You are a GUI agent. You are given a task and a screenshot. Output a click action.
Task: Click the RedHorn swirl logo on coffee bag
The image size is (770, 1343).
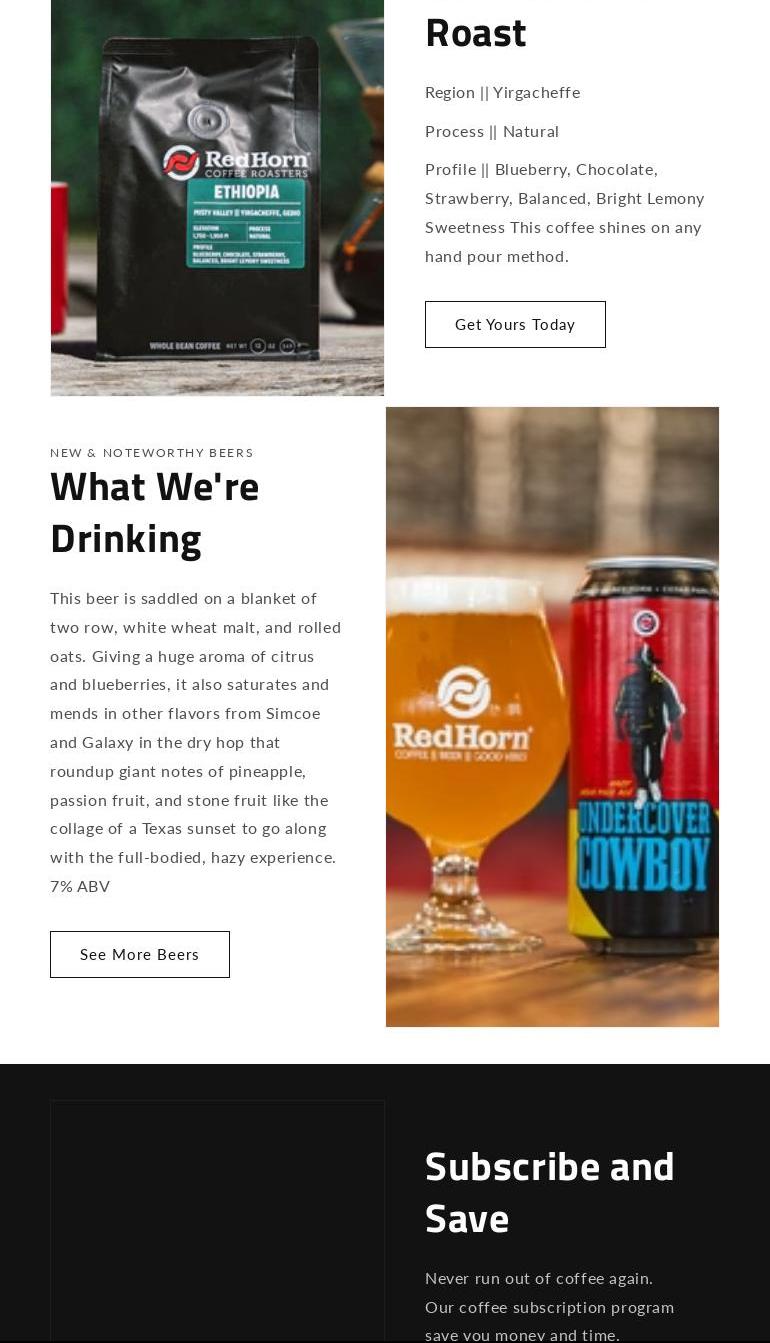180,163
